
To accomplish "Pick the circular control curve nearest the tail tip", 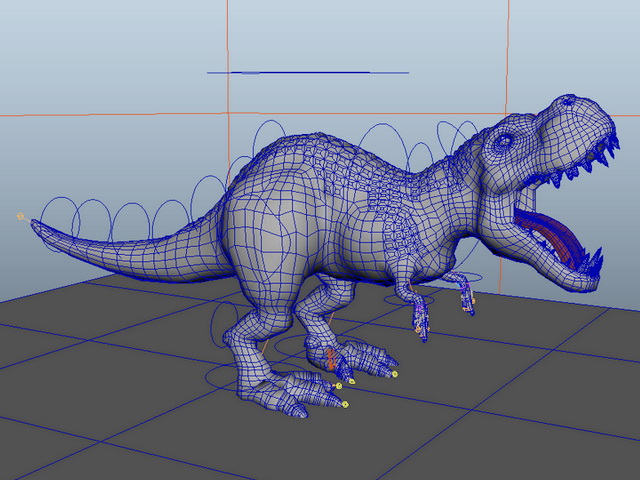I will click(x=60, y=220).
